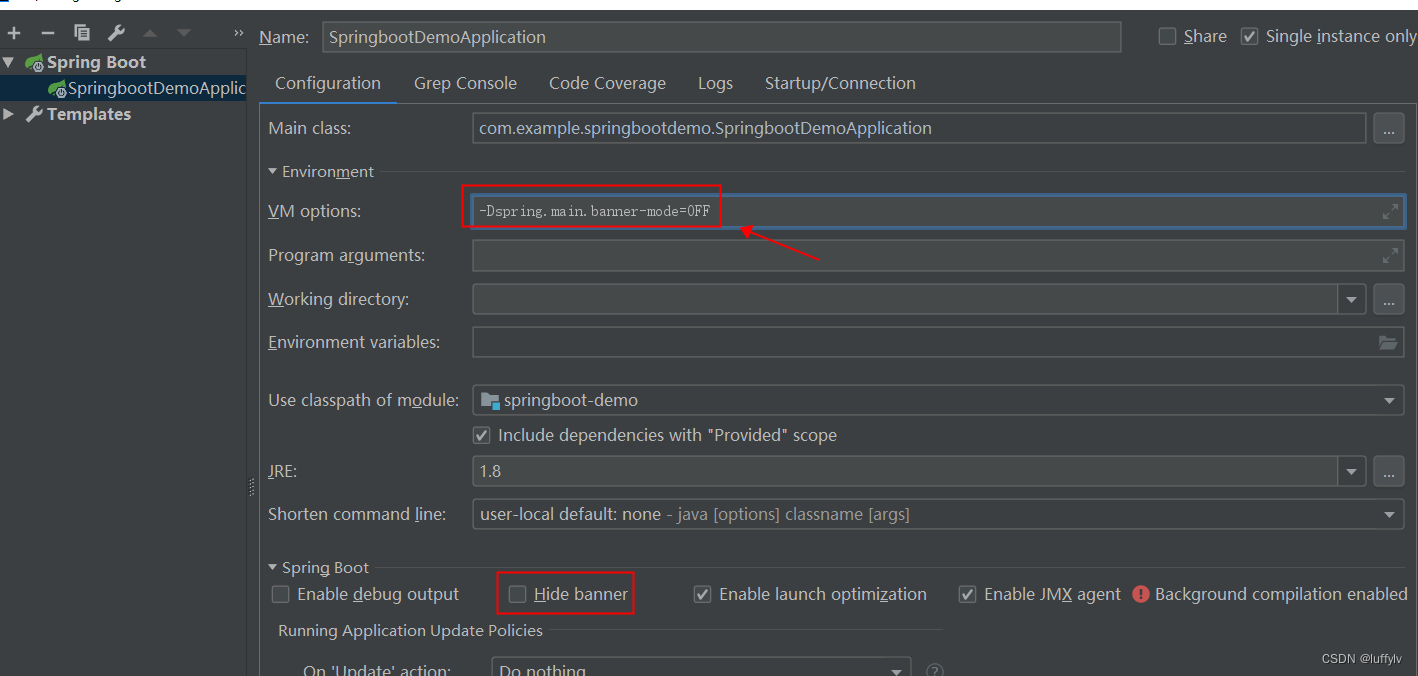Expand the Program arguments field

(x=1390, y=256)
